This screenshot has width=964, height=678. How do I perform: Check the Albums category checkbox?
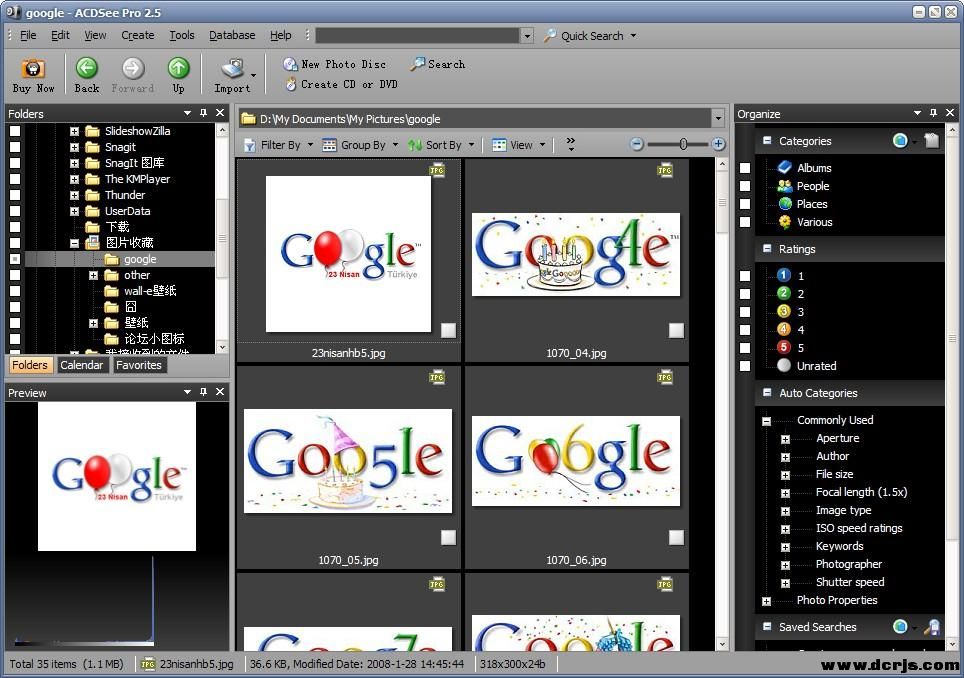[x=745, y=168]
